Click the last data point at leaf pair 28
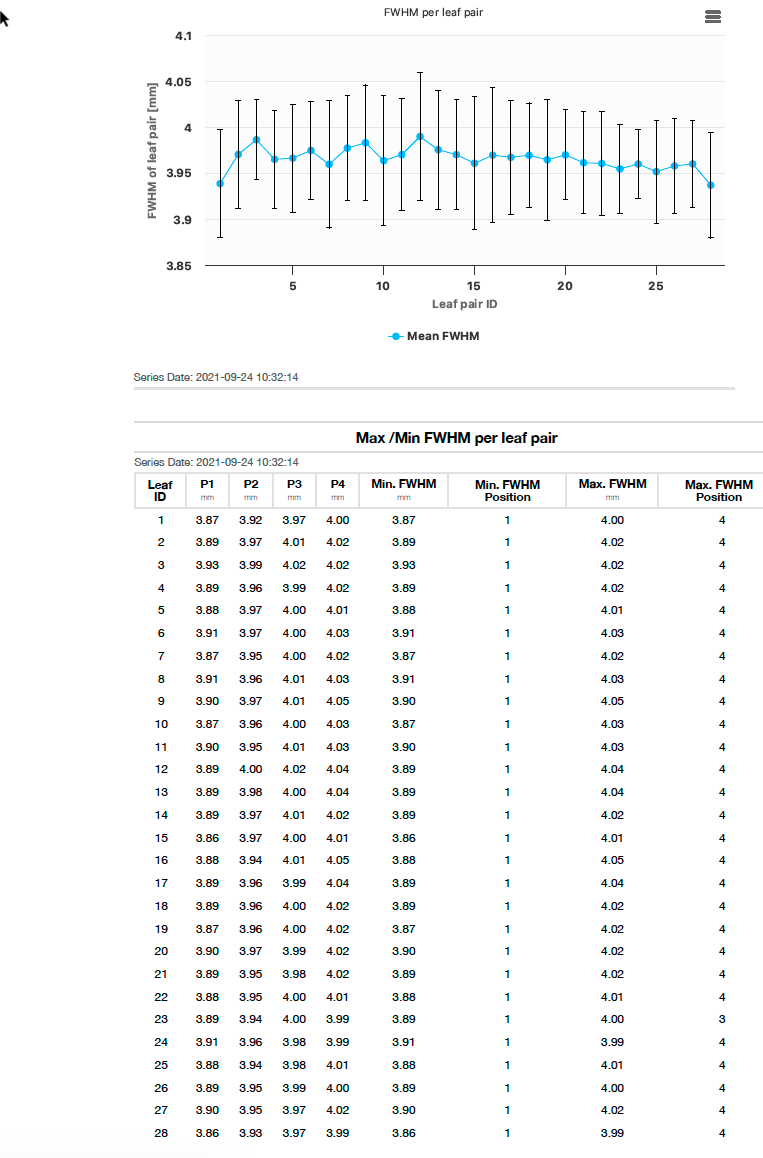The image size is (763, 1158). (x=711, y=185)
